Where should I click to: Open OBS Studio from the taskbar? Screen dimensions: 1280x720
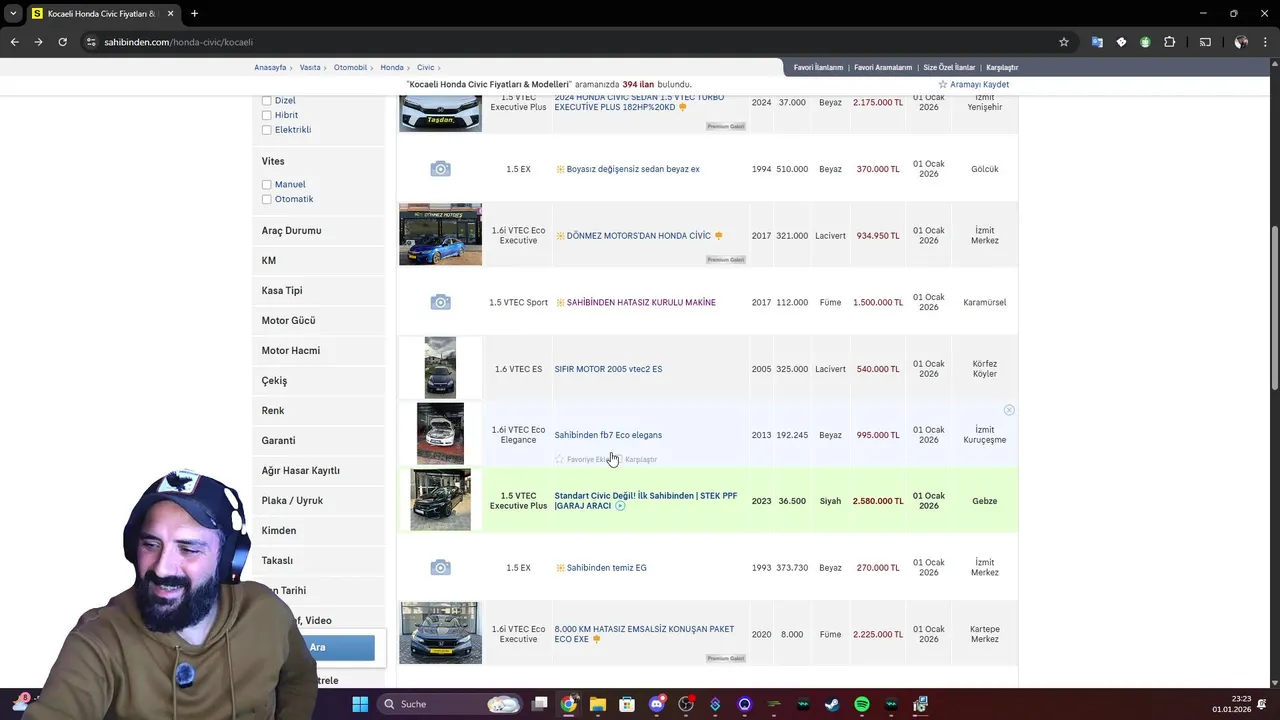click(686, 704)
